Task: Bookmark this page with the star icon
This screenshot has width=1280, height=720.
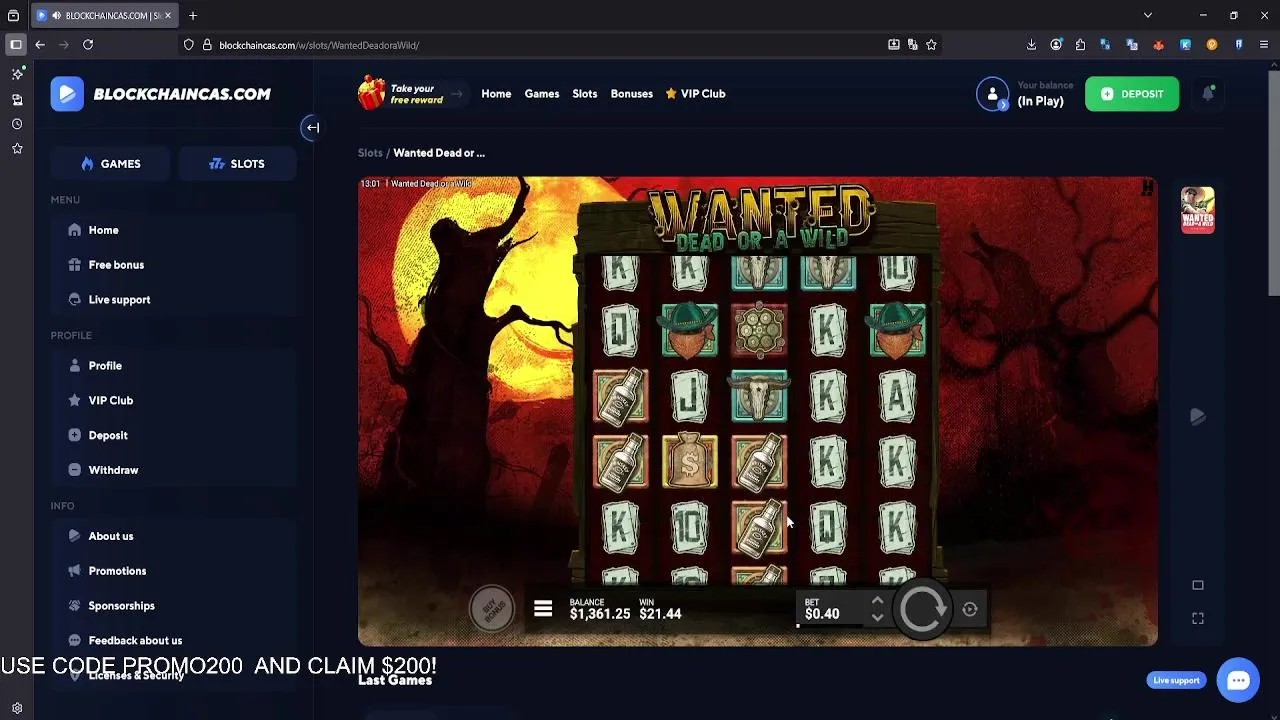Action: click(931, 45)
